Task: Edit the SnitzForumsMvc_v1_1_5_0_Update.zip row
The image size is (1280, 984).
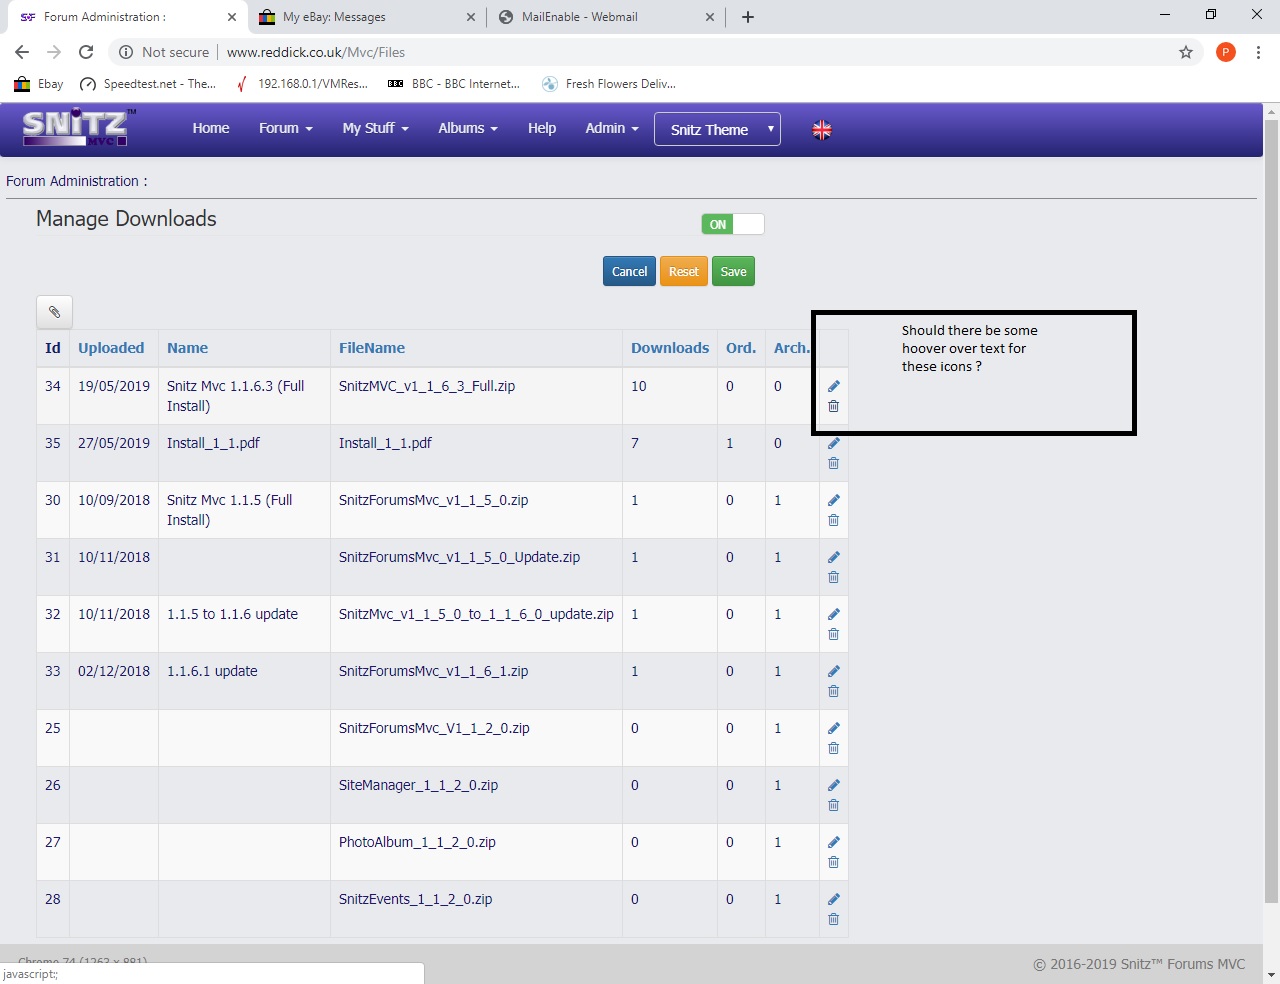Action: [x=833, y=557]
